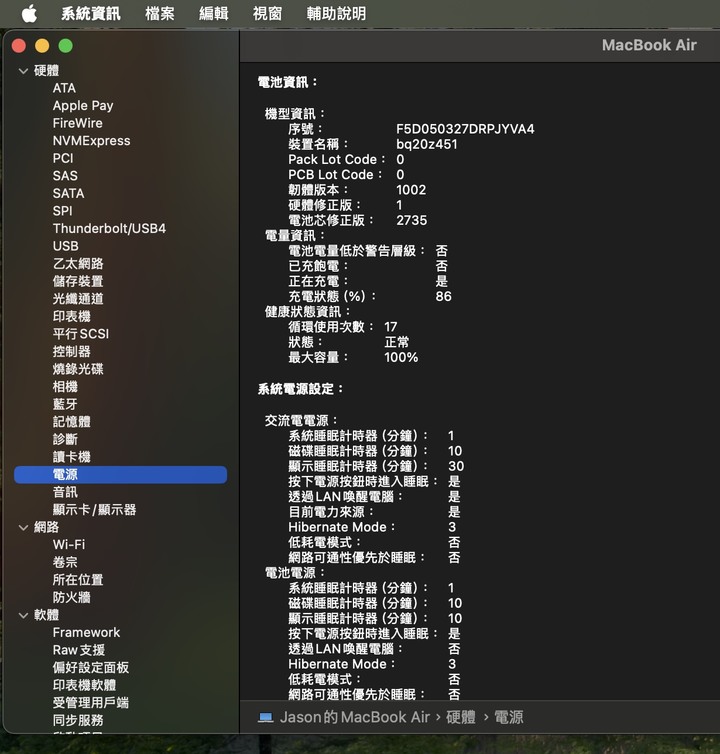
Task: Select 卷宗 under 網路
Action: coord(65,562)
